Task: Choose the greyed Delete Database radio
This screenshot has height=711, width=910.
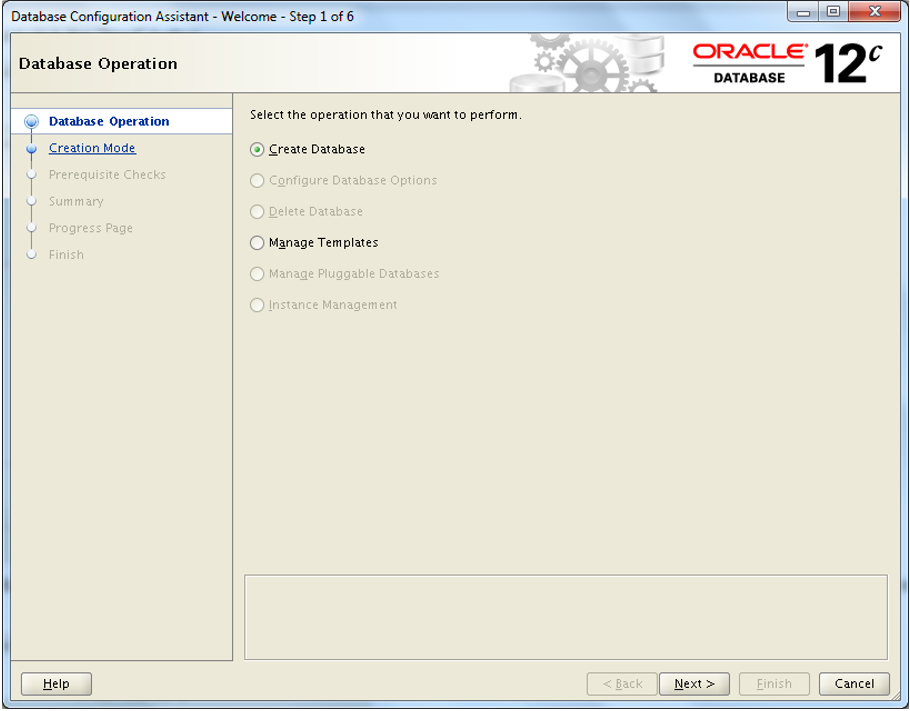Action: pos(257,212)
